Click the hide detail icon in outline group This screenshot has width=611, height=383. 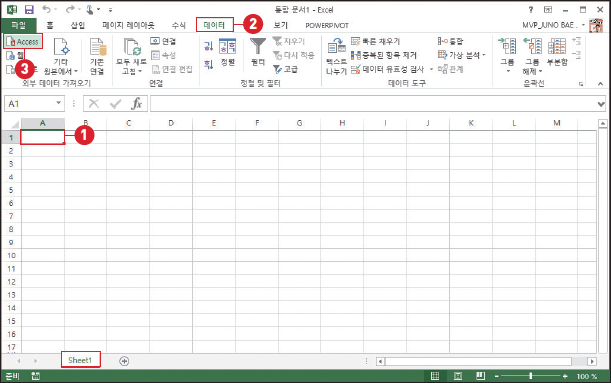pos(576,55)
